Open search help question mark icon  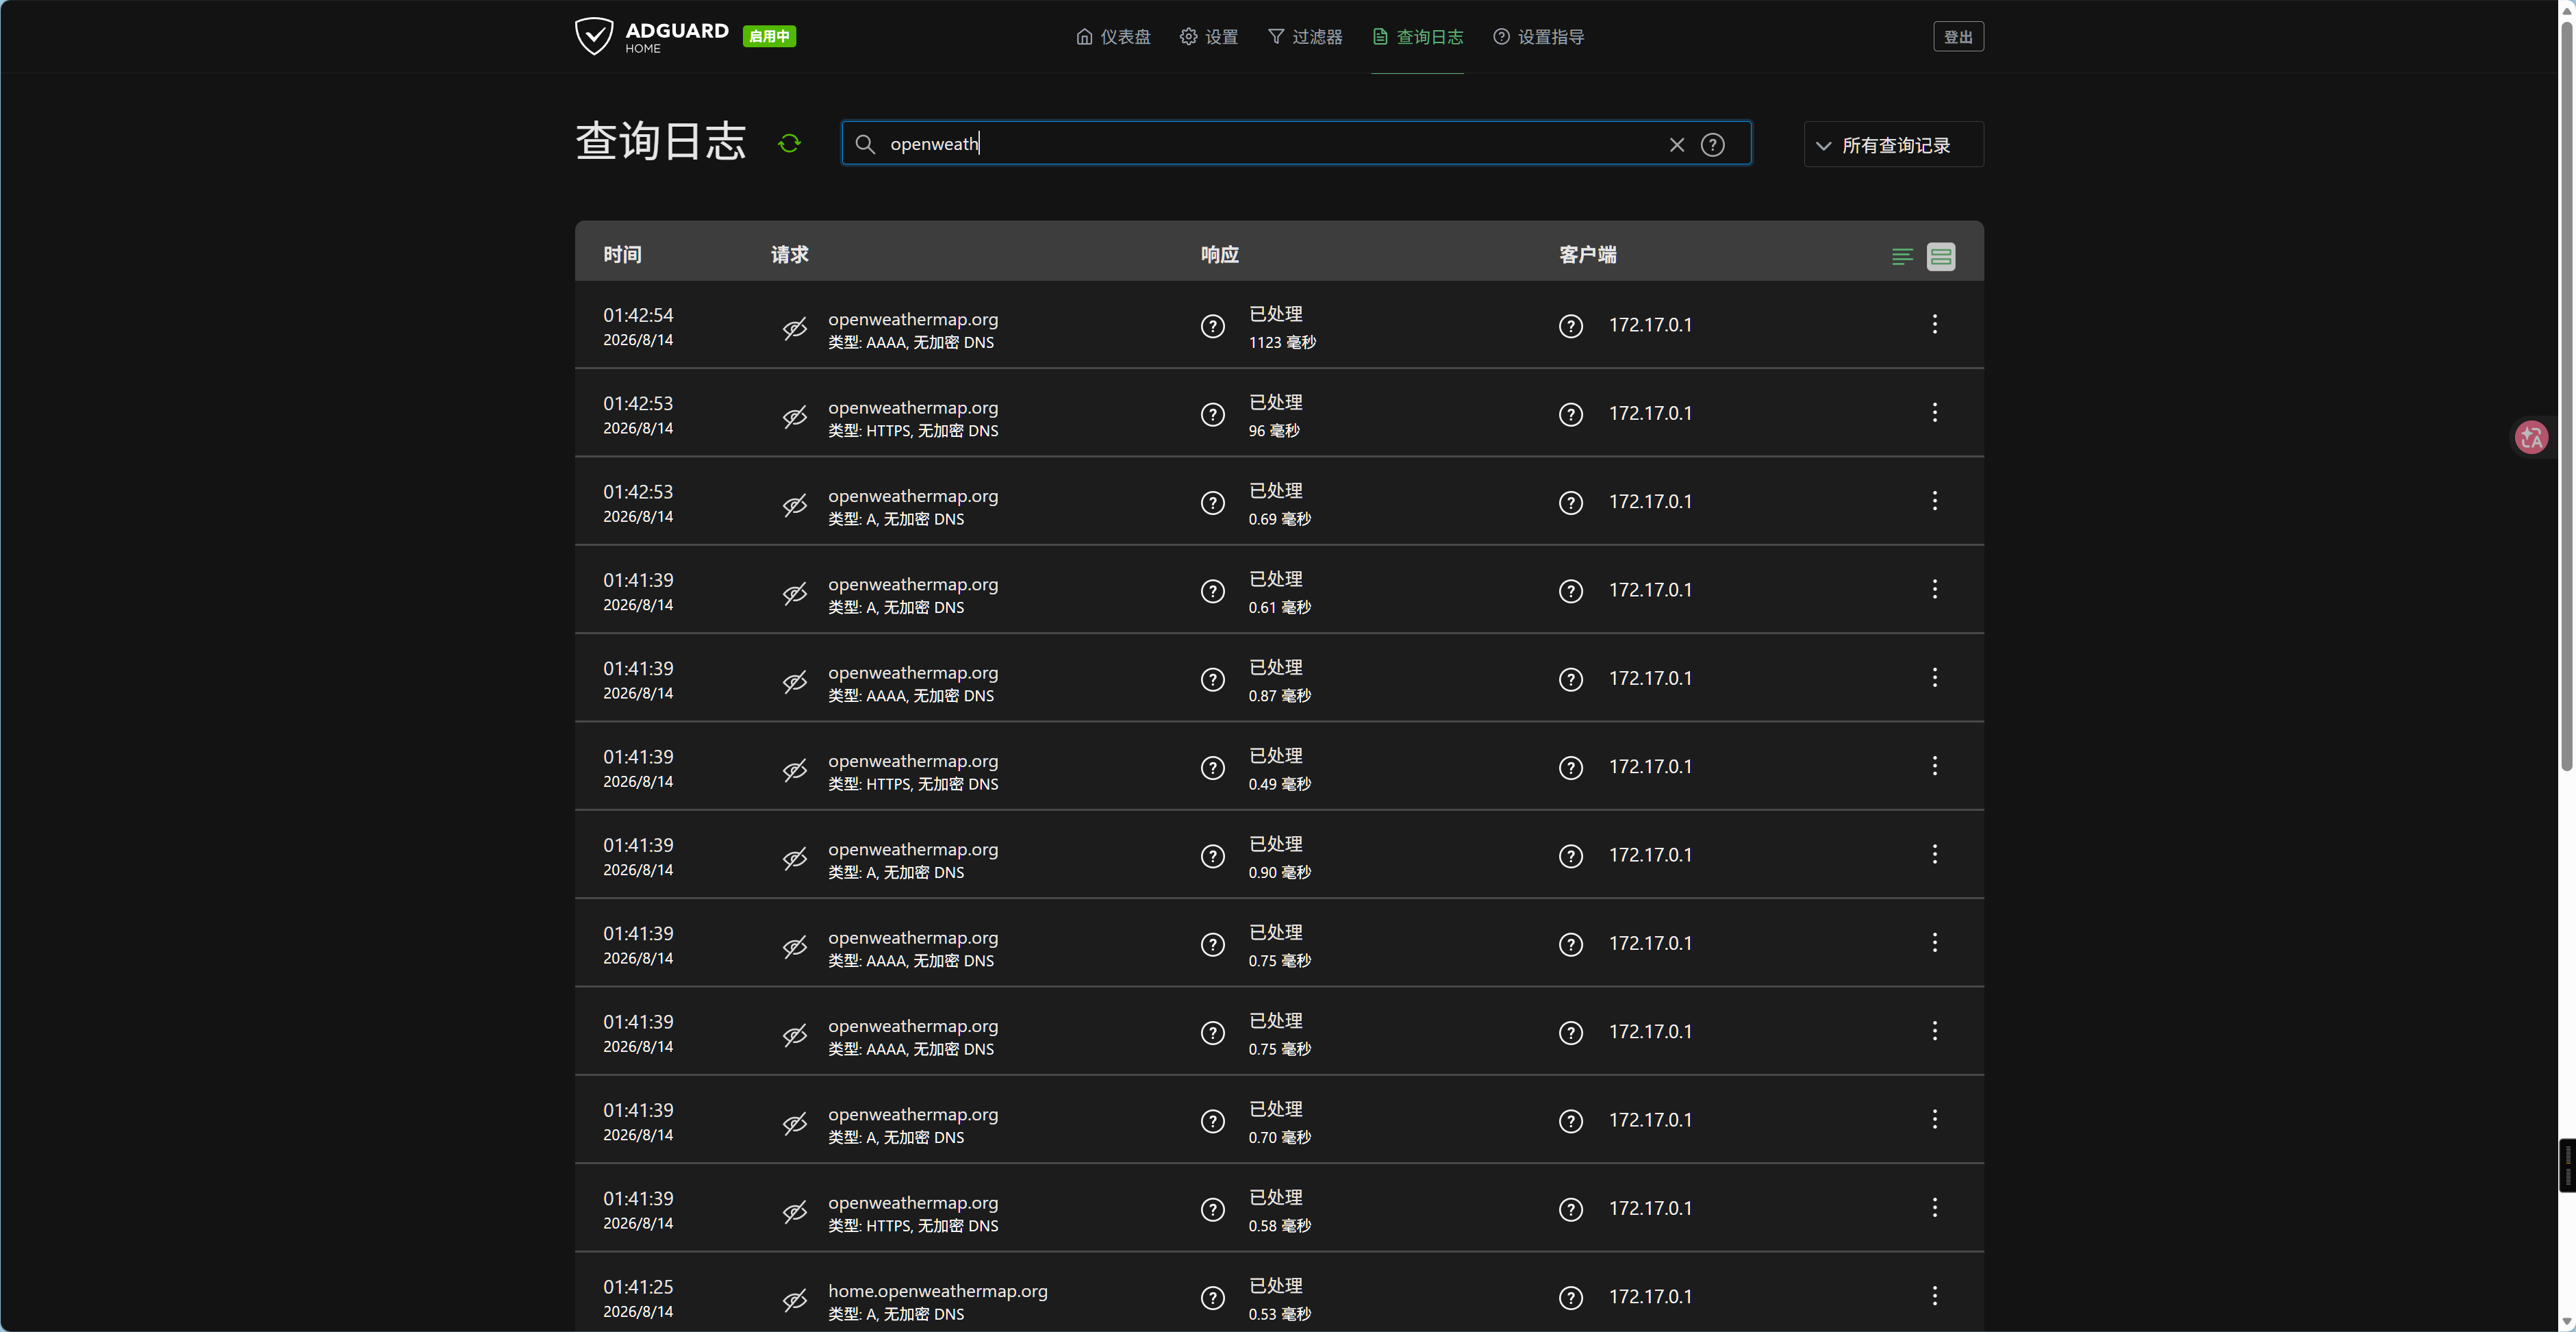click(x=1713, y=145)
